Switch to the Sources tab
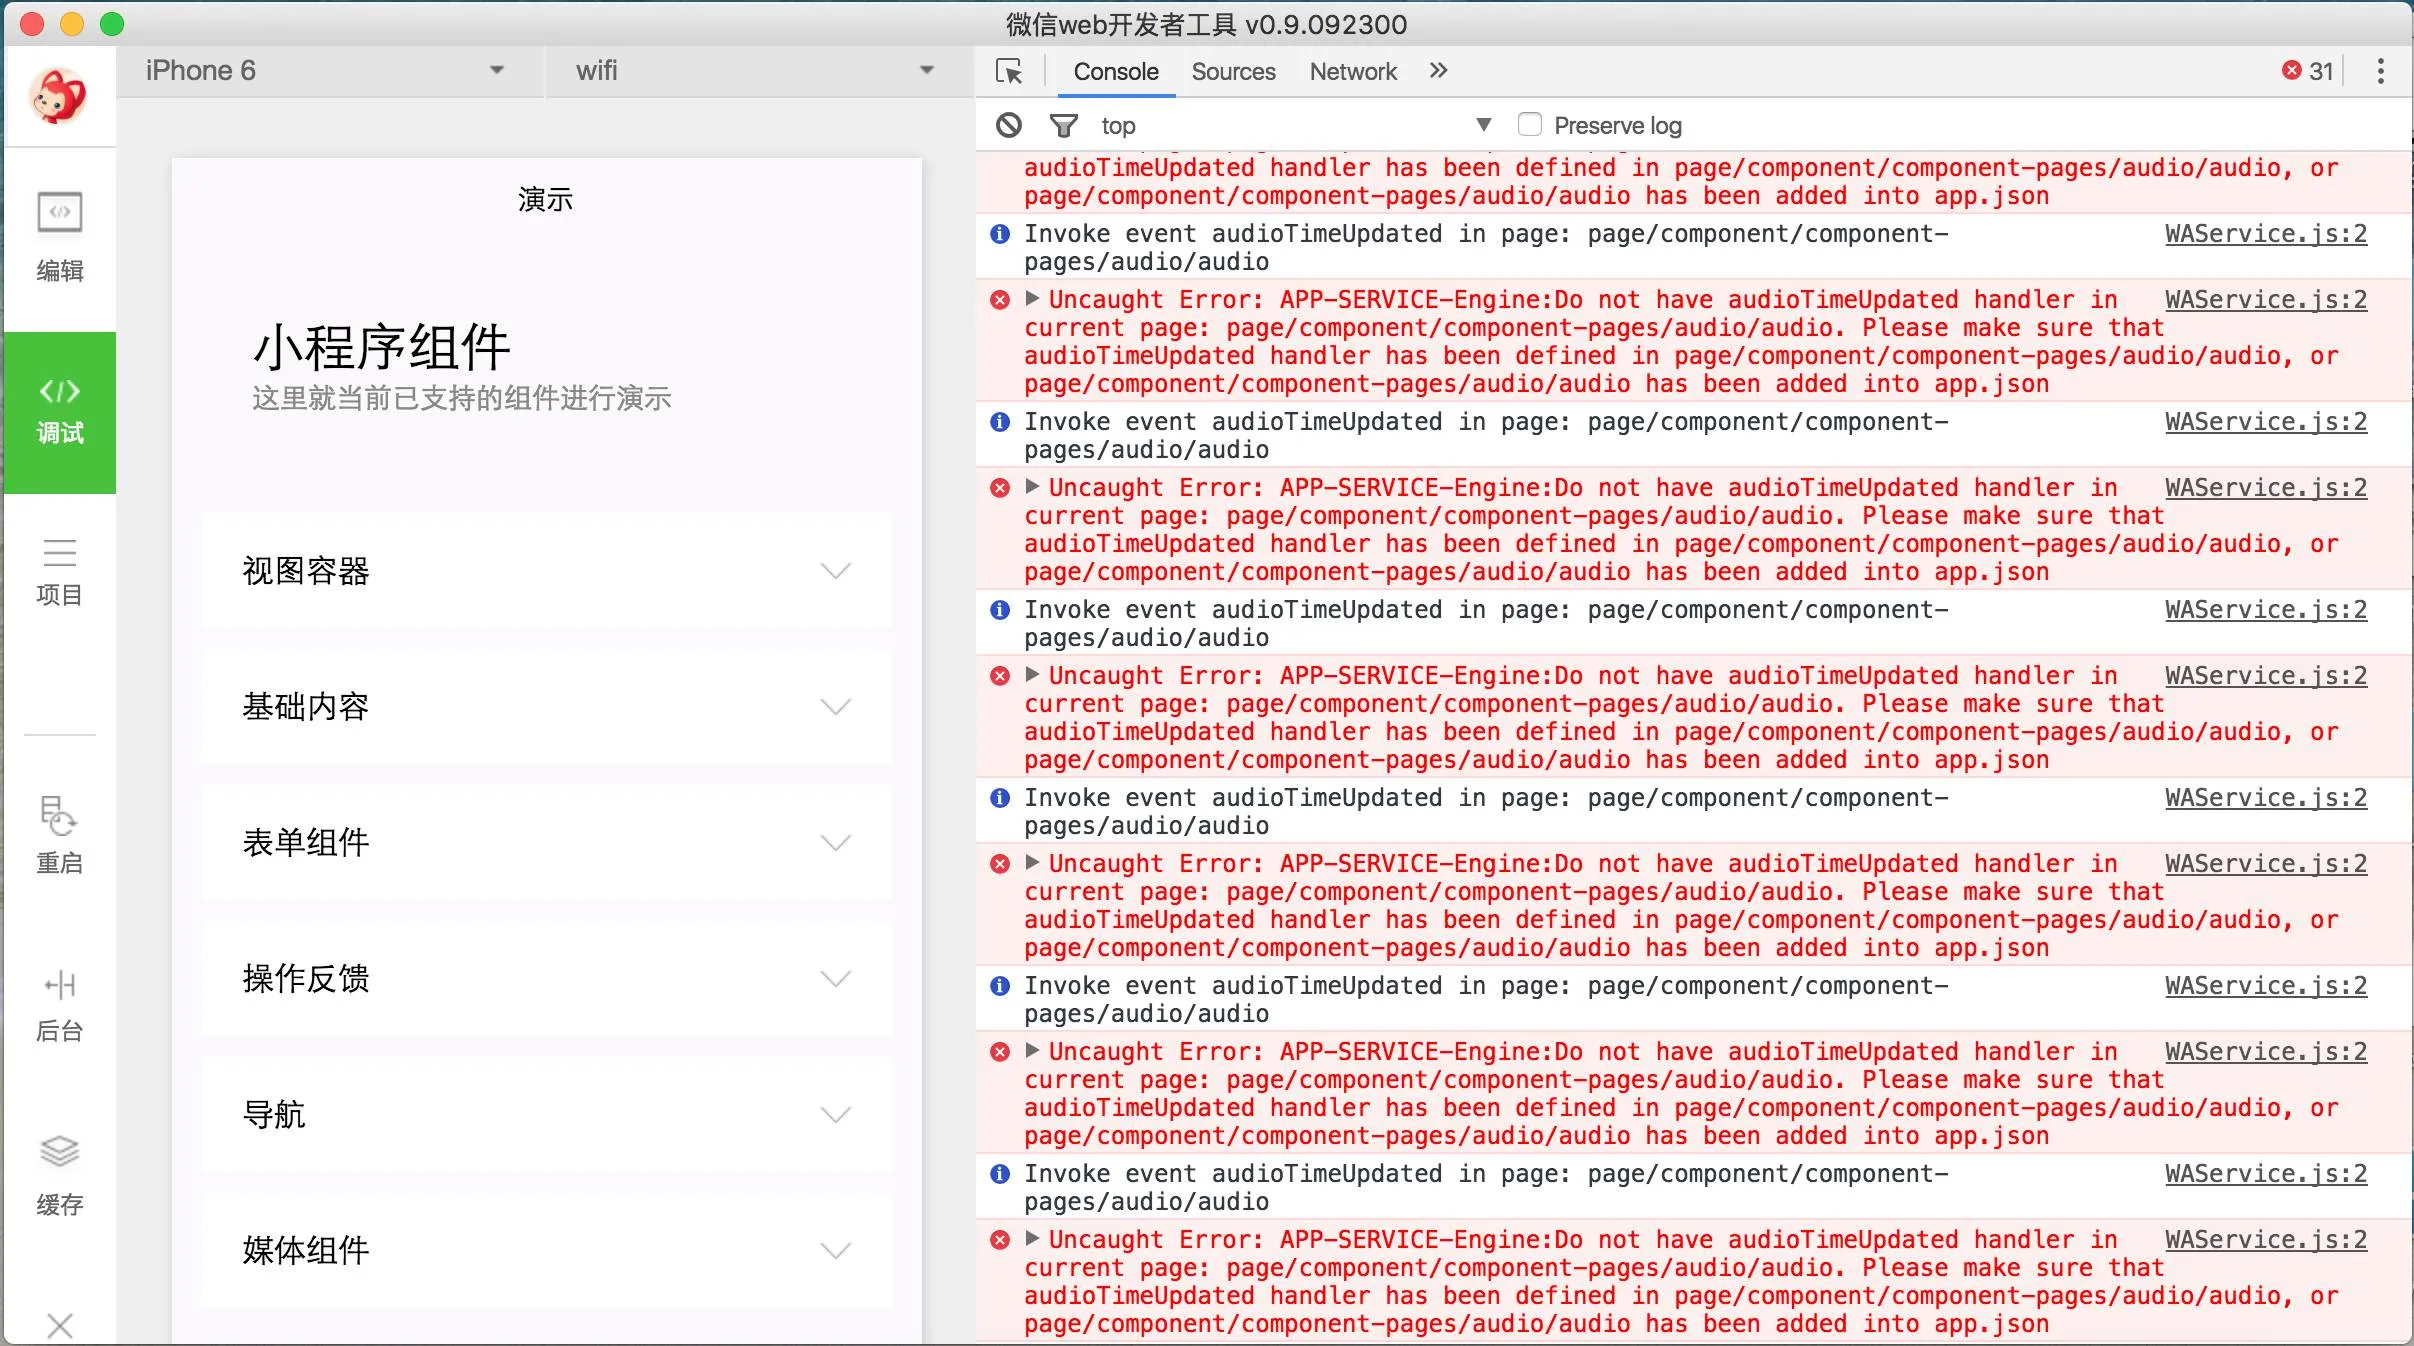This screenshot has width=2414, height=1346. [1233, 71]
